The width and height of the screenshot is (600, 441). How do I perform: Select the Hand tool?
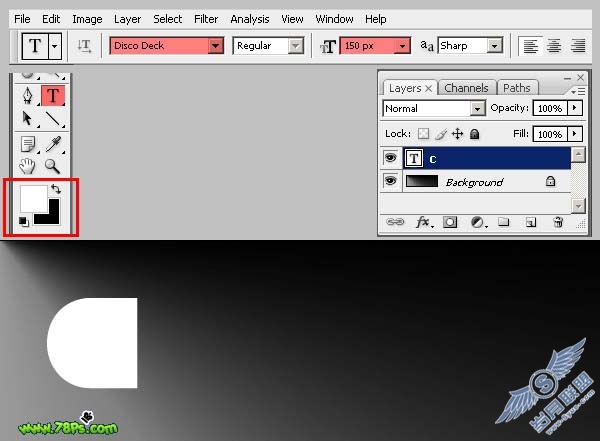(x=28, y=166)
